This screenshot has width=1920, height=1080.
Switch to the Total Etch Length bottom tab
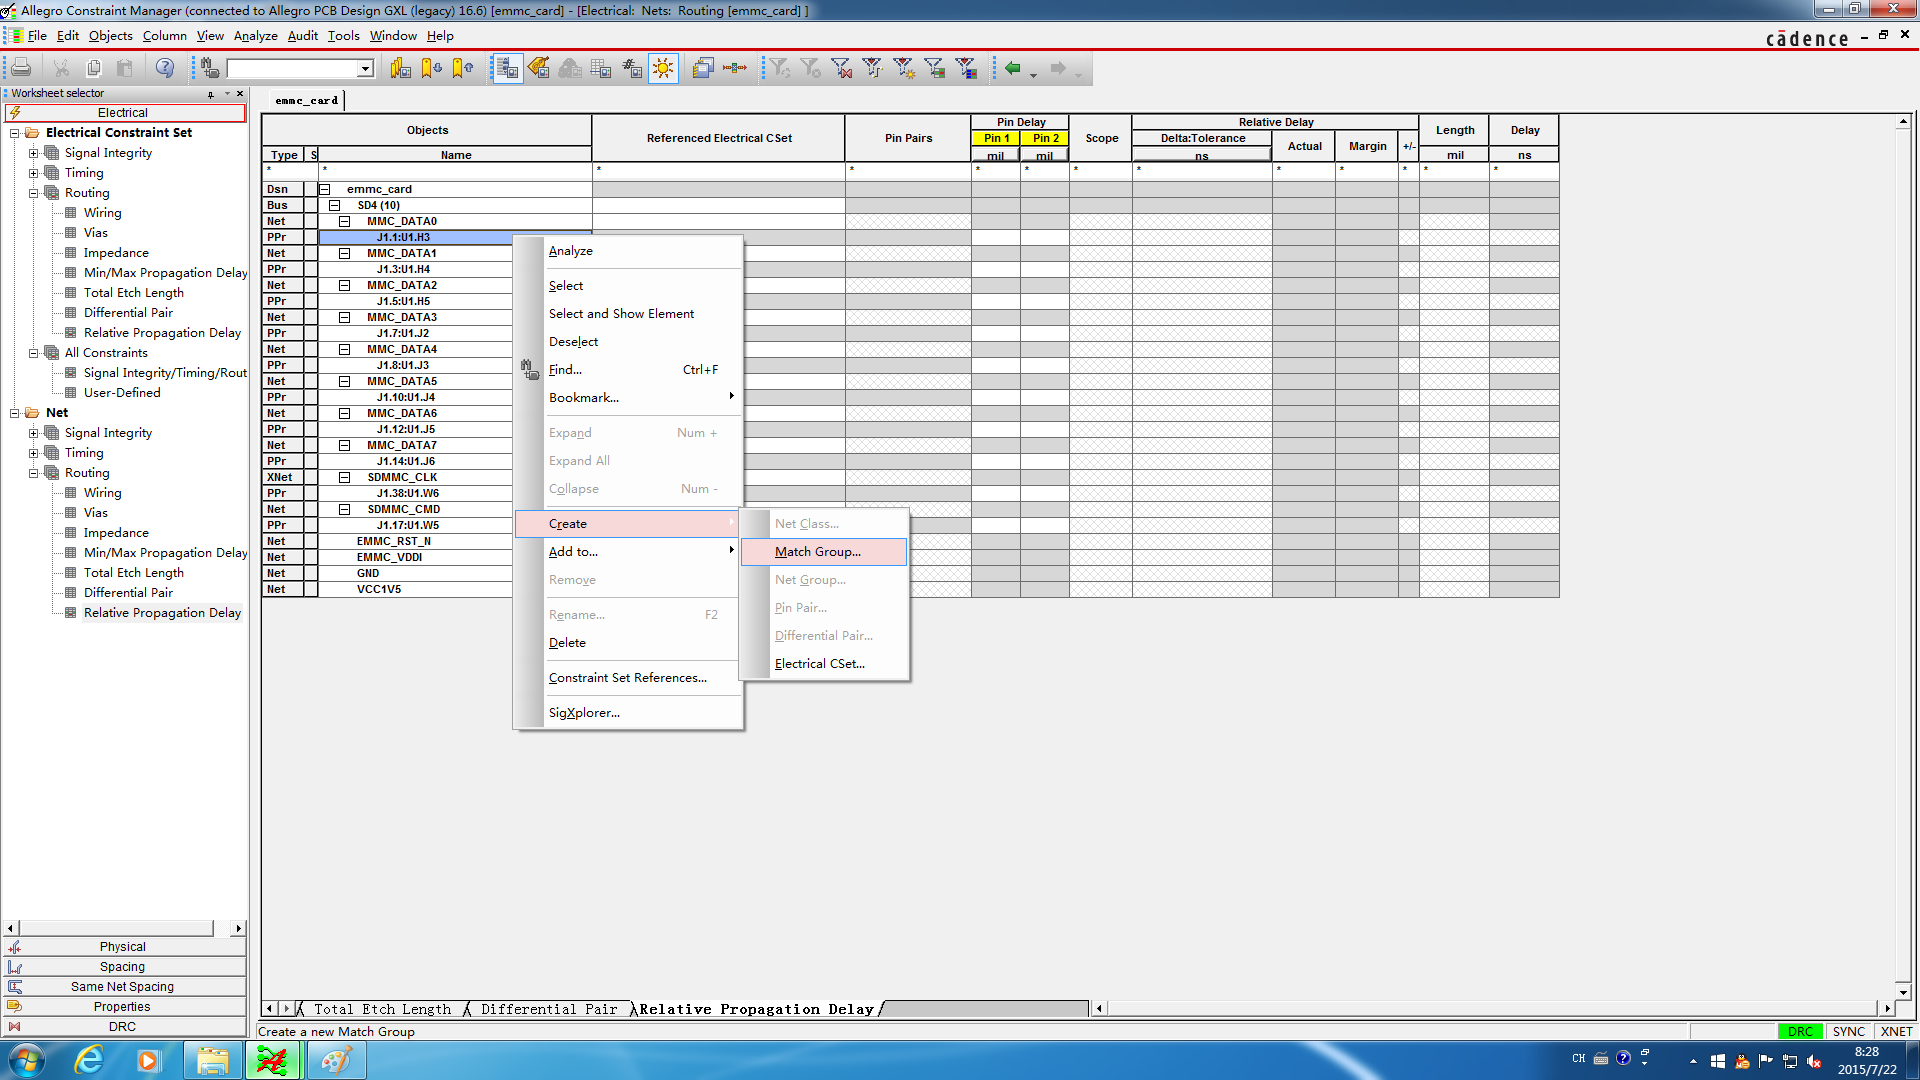[381, 1010]
